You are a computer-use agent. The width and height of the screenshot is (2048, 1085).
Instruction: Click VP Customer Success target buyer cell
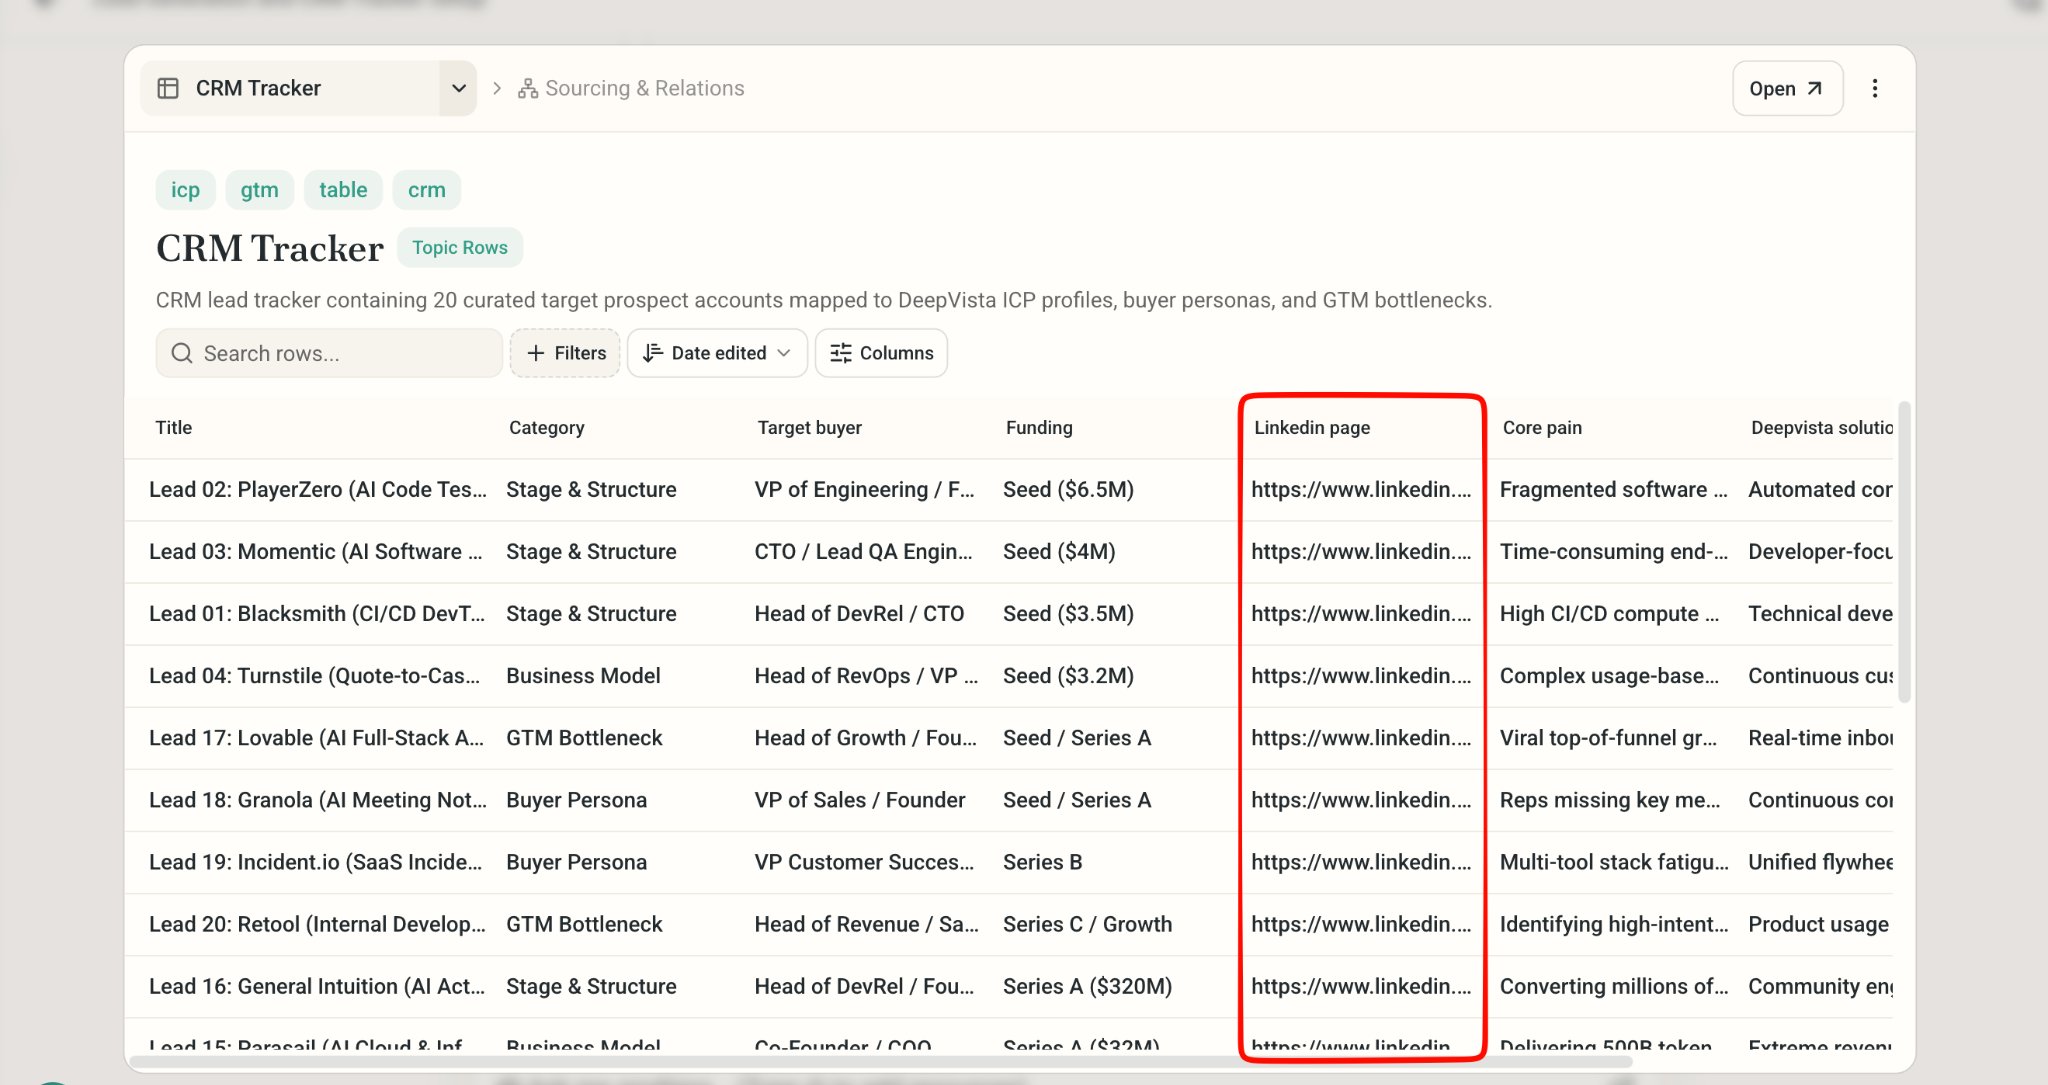pos(864,861)
